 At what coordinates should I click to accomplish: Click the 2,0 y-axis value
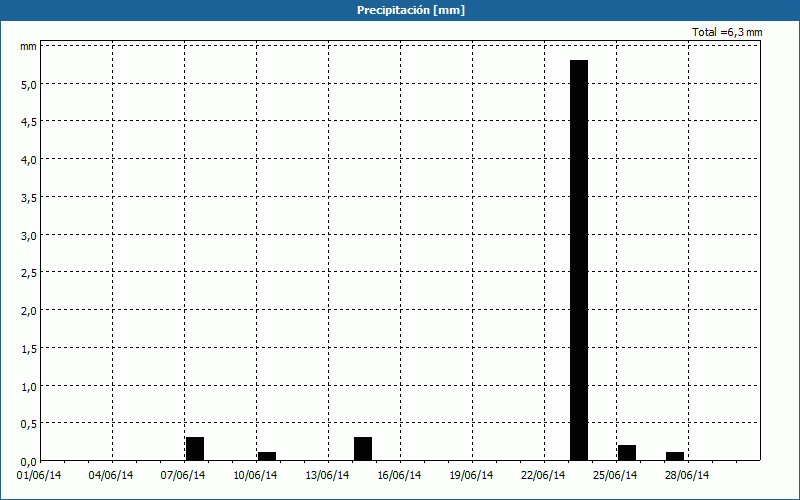point(29,311)
